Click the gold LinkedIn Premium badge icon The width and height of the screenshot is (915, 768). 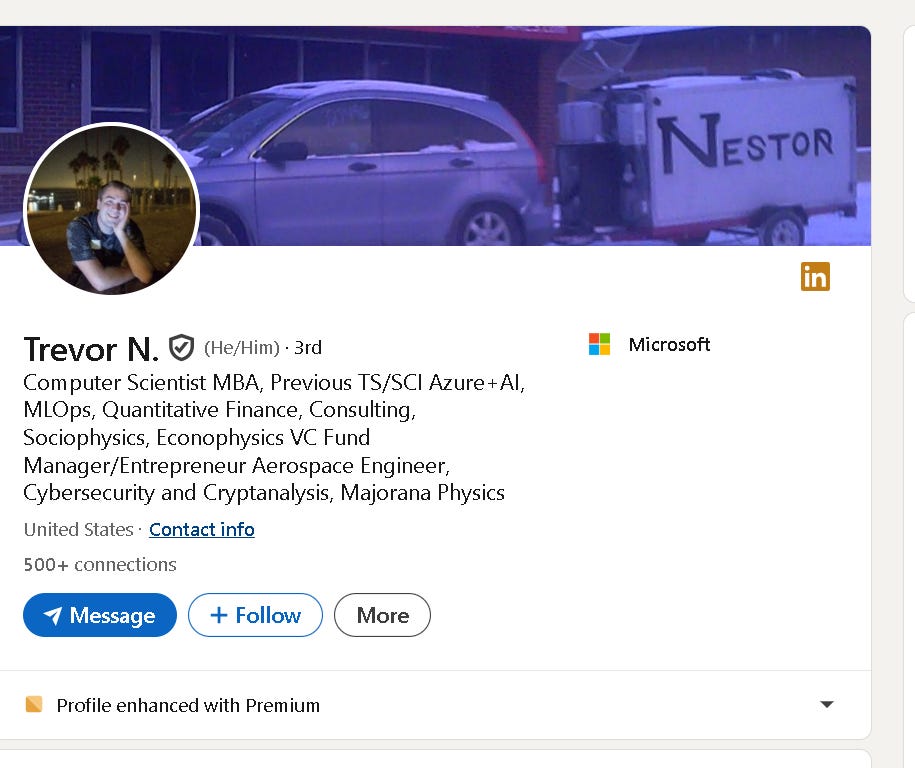815,276
